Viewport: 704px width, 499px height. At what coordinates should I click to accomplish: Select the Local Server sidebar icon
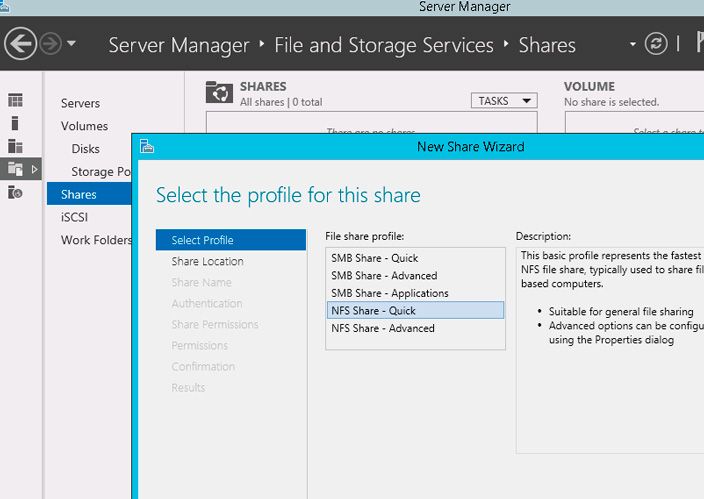point(15,123)
